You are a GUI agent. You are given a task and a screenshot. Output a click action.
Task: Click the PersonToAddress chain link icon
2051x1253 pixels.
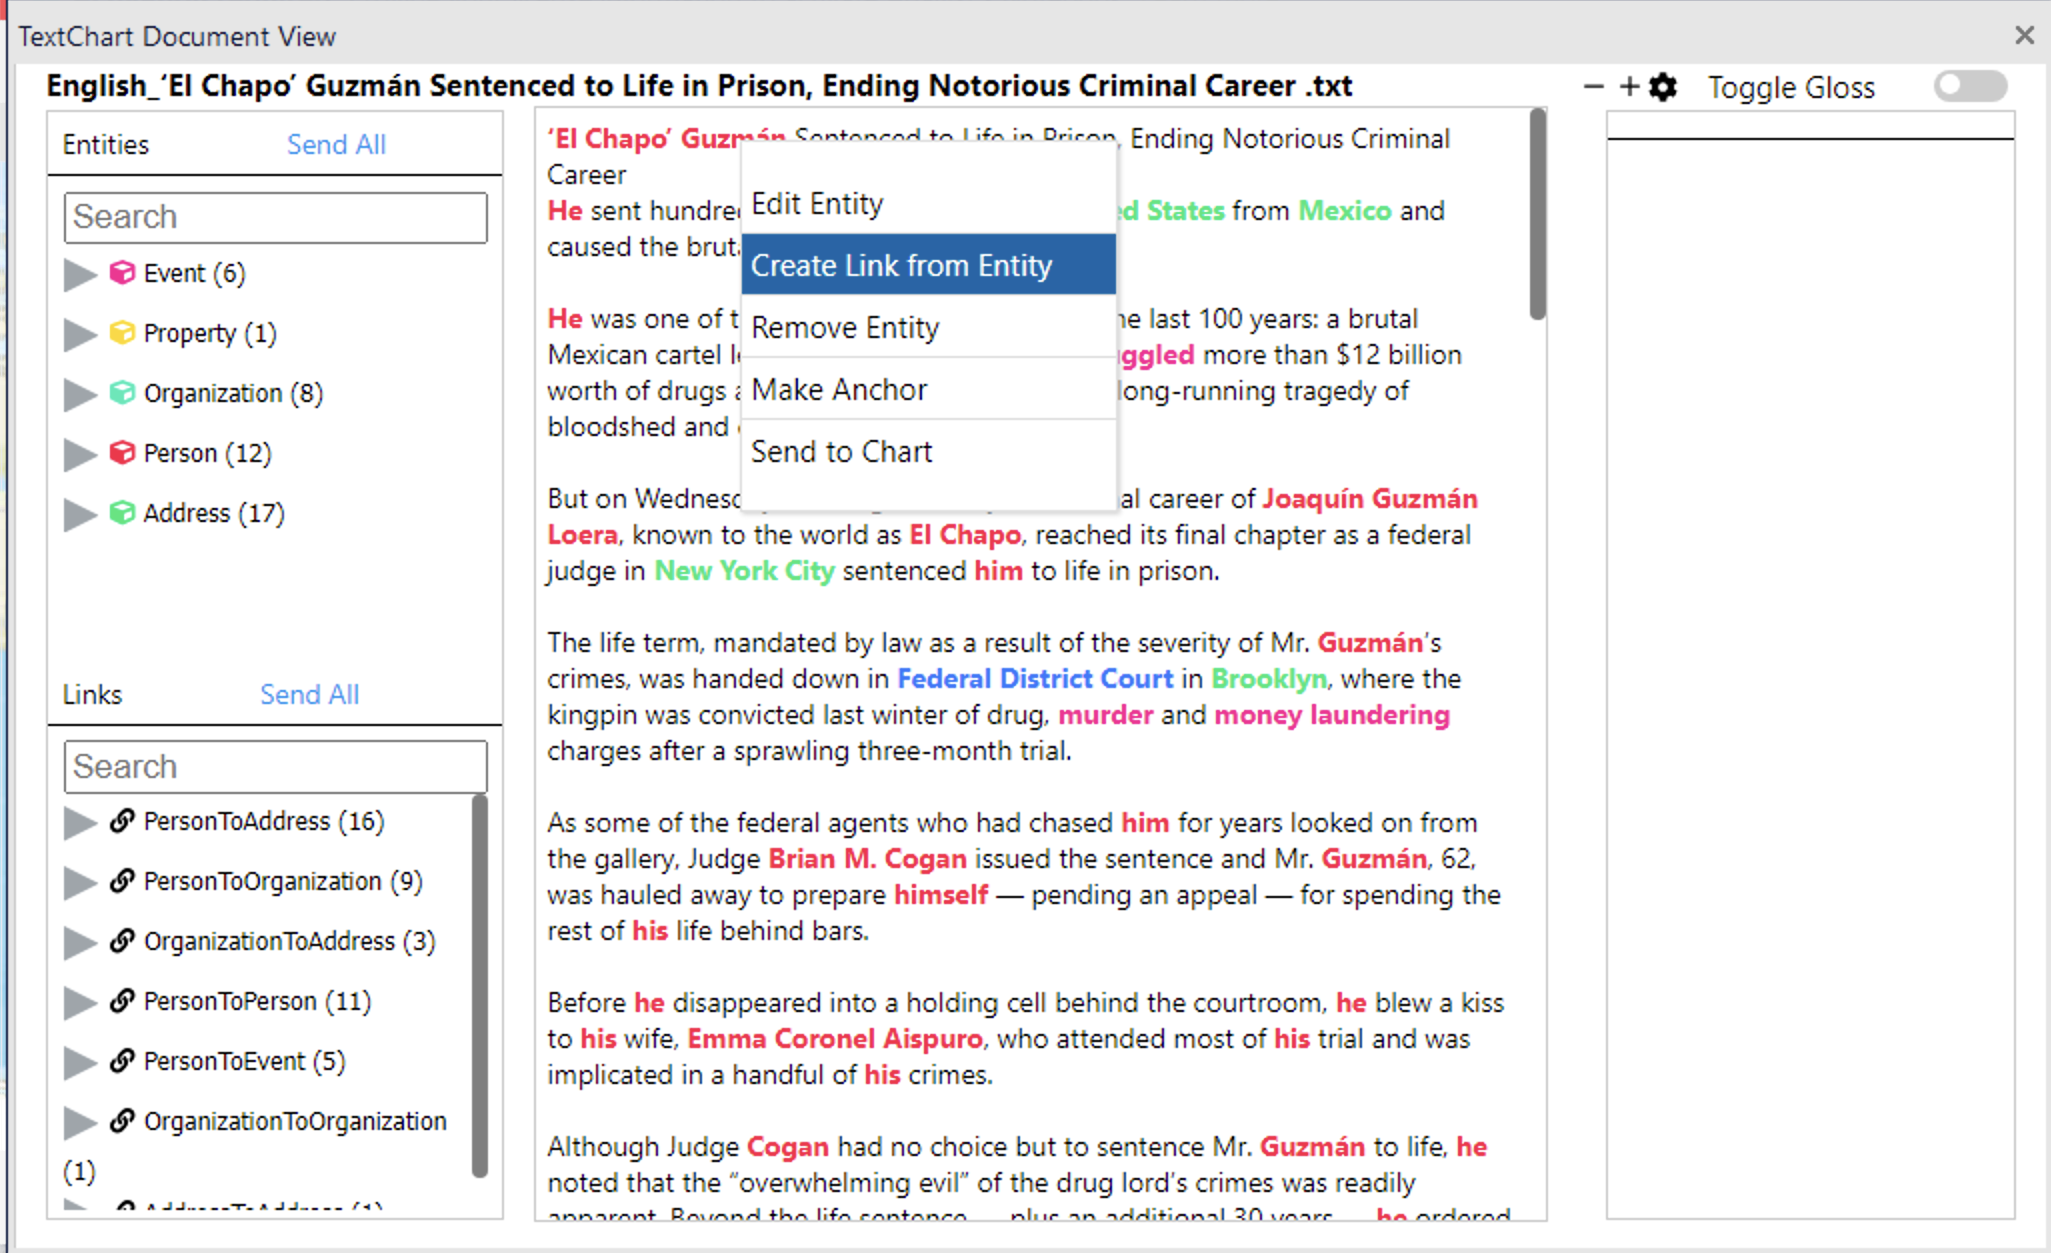pos(122,821)
